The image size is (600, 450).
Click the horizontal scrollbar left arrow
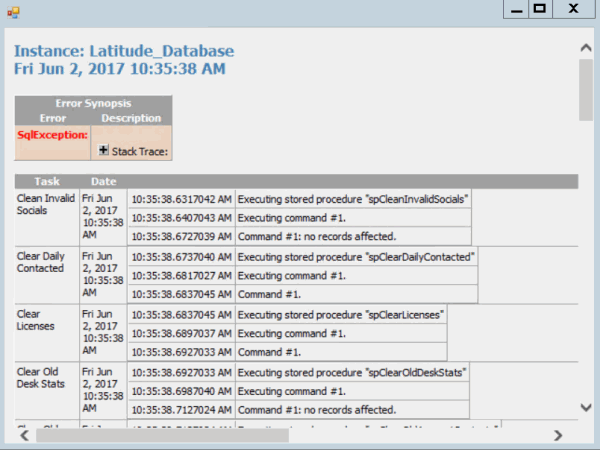pyautogui.click(x=24, y=435)
